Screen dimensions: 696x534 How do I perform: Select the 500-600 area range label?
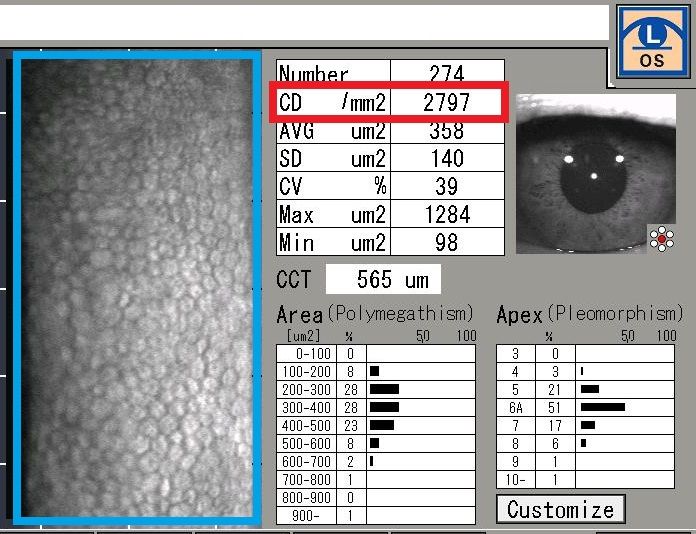(x=306, y=444)
